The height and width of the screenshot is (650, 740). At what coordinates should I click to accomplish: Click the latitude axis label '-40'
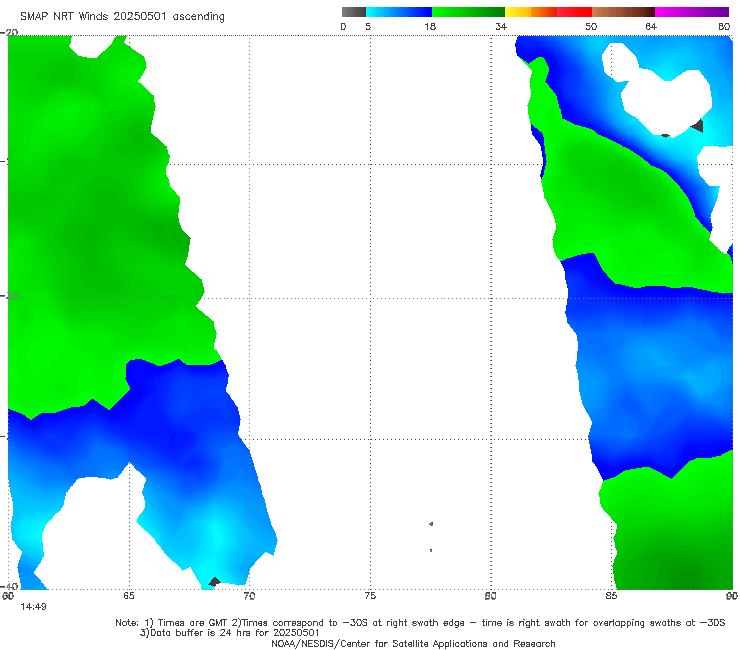click(9, 586)
